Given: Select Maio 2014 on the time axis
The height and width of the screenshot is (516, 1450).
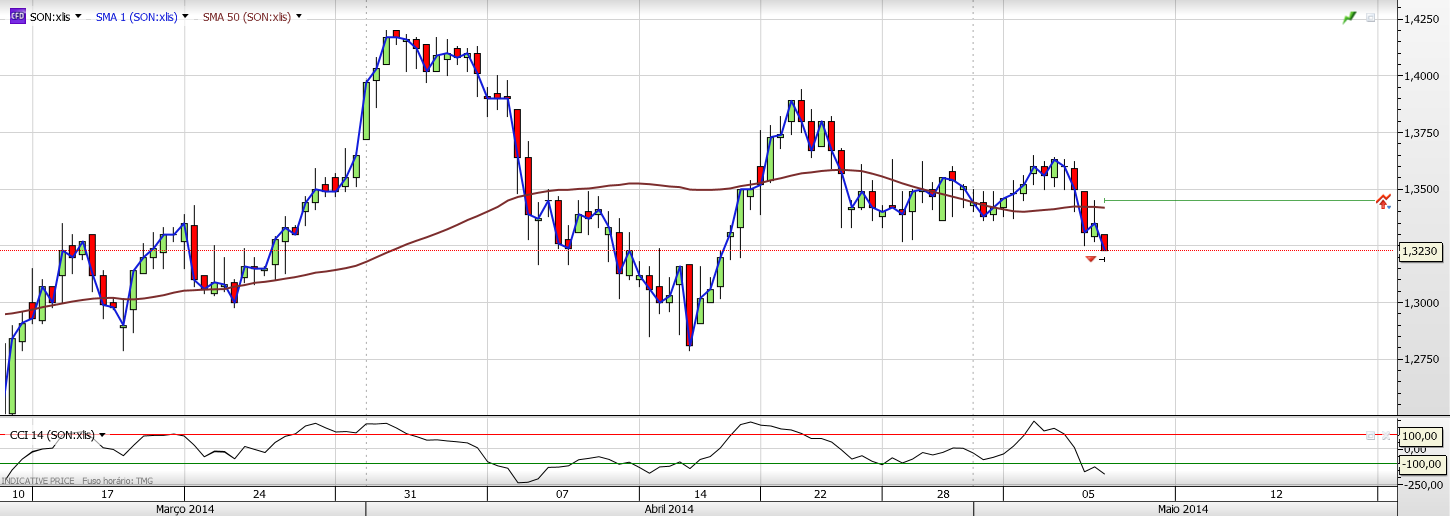Looking at the screenshot, I should click(x=1183, y=509).
